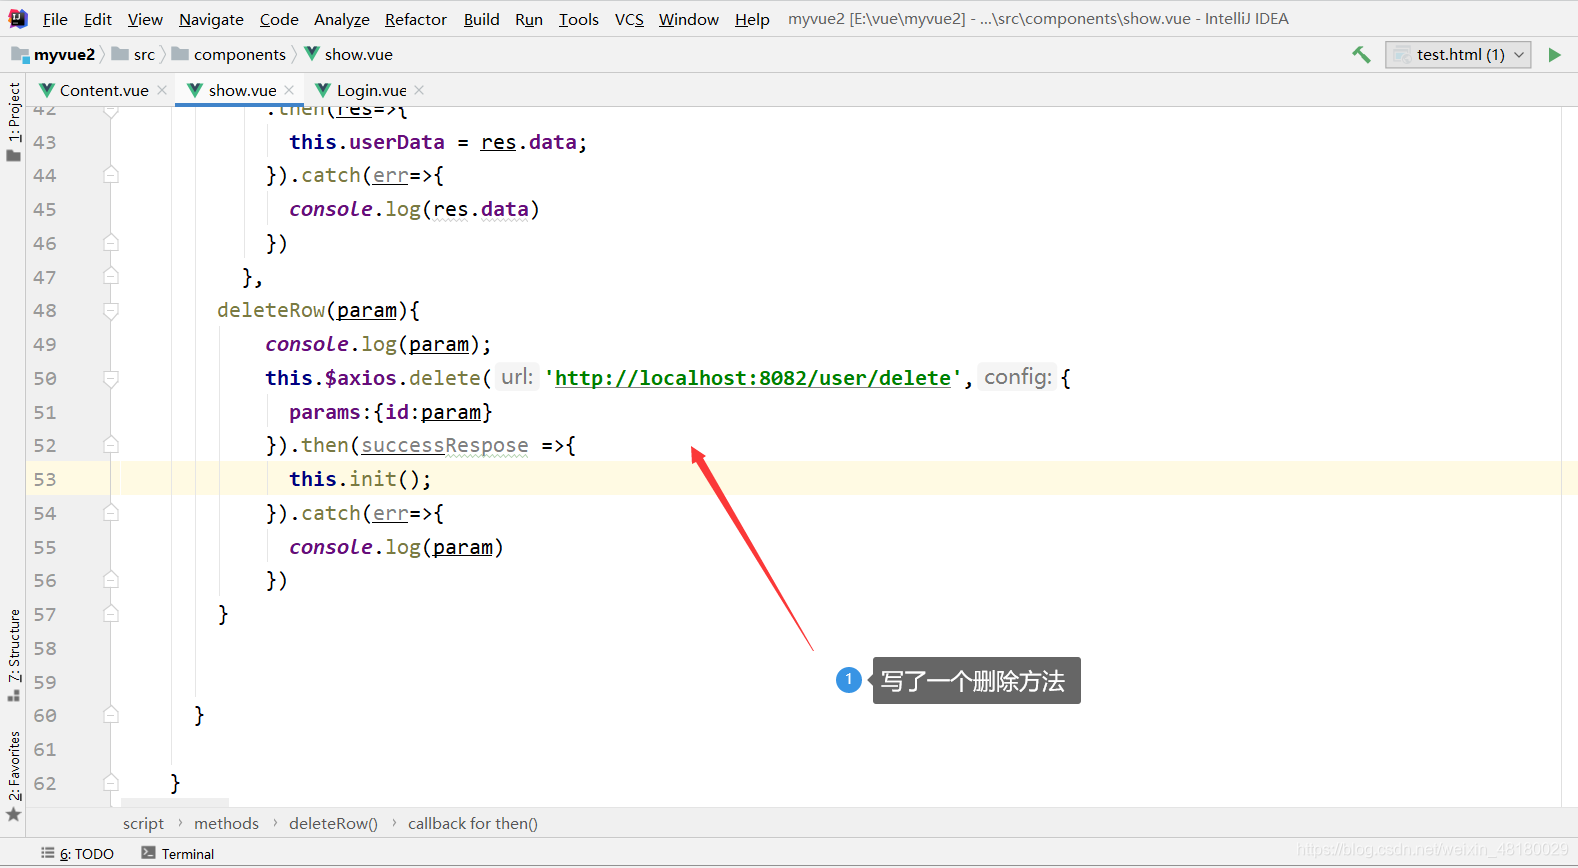Open the File menu

[x=55, y=19]
